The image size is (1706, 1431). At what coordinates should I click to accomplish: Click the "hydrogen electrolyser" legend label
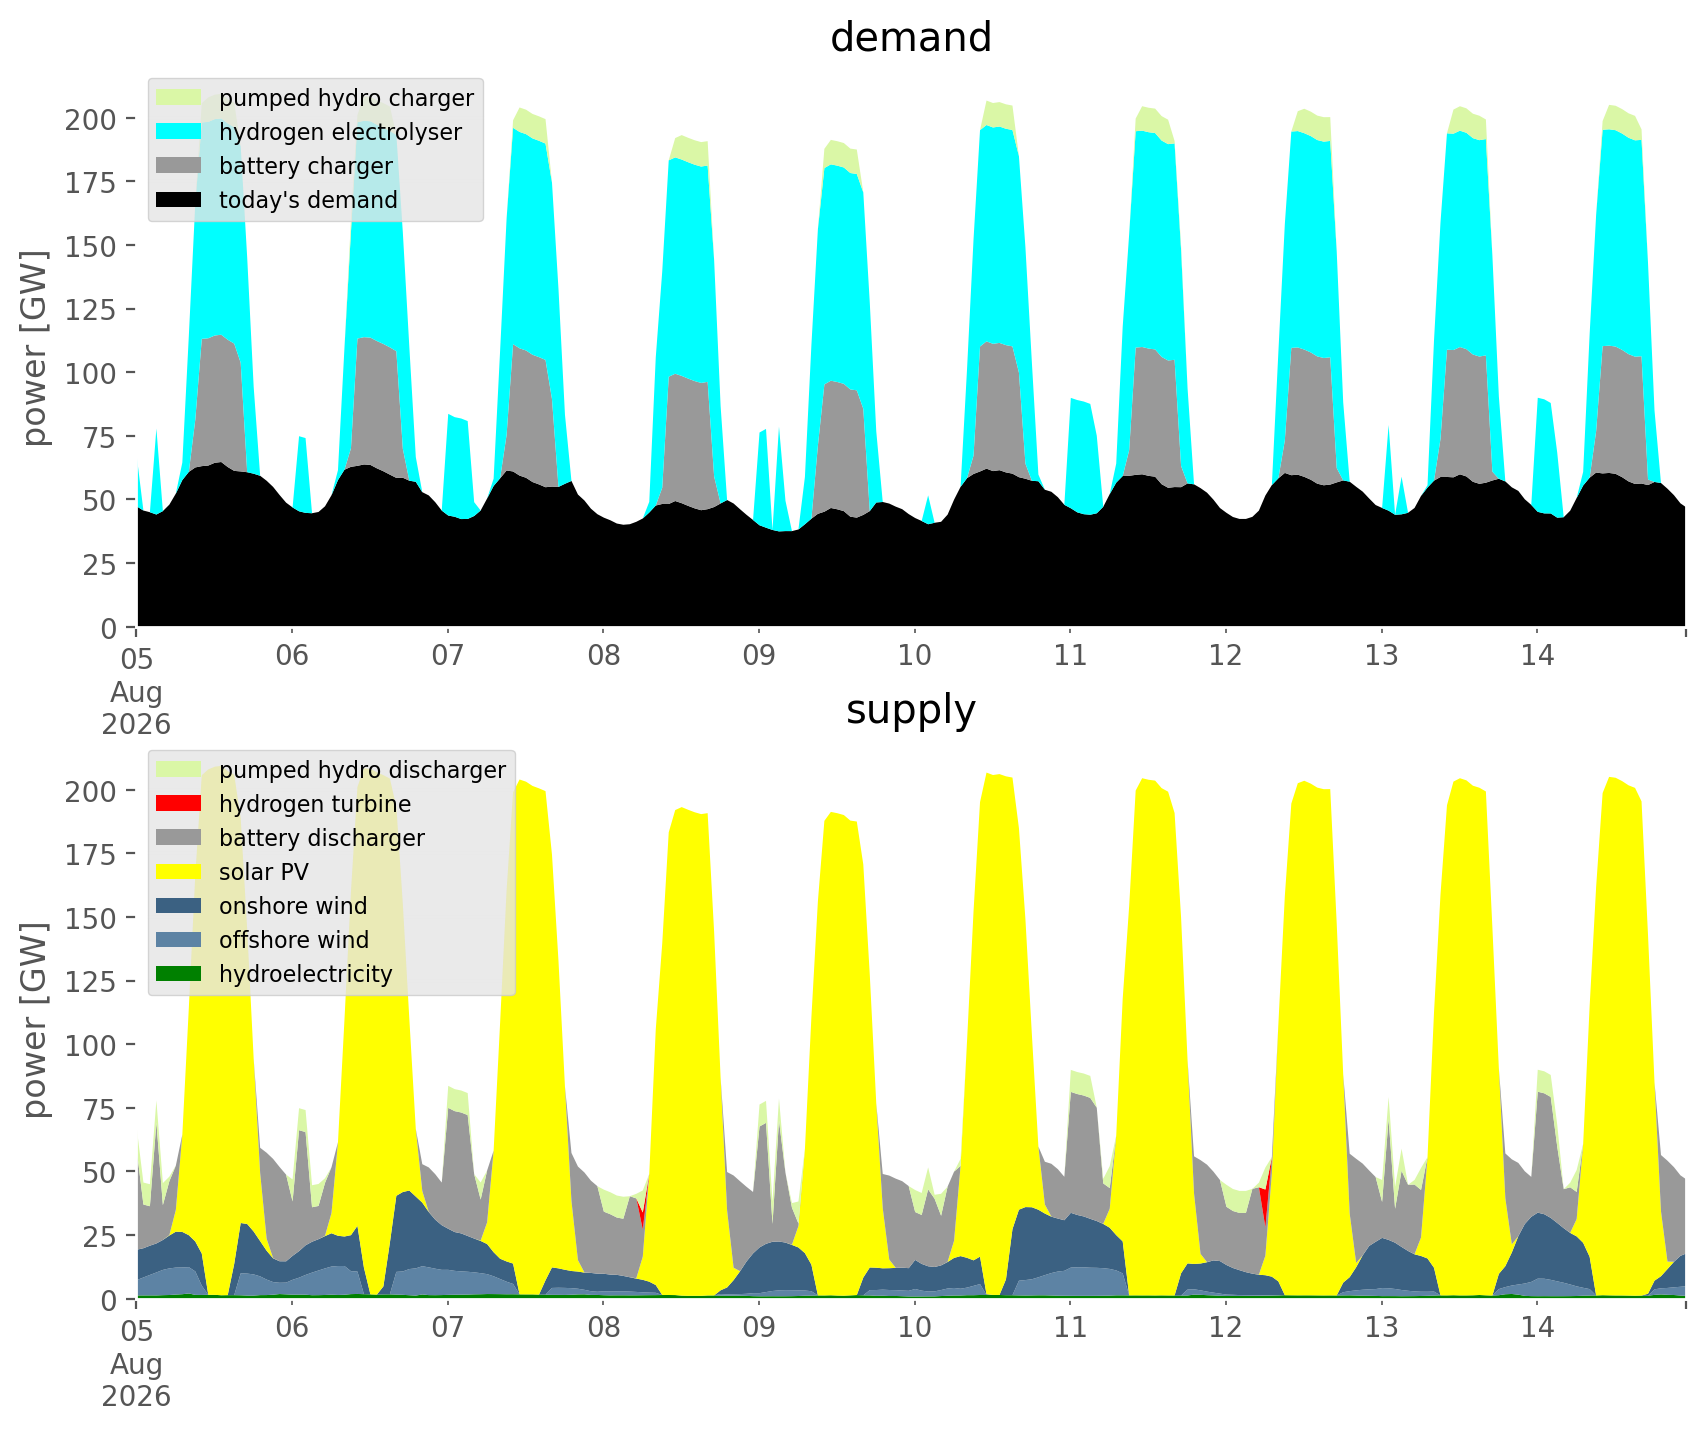[x=340, y=132]
